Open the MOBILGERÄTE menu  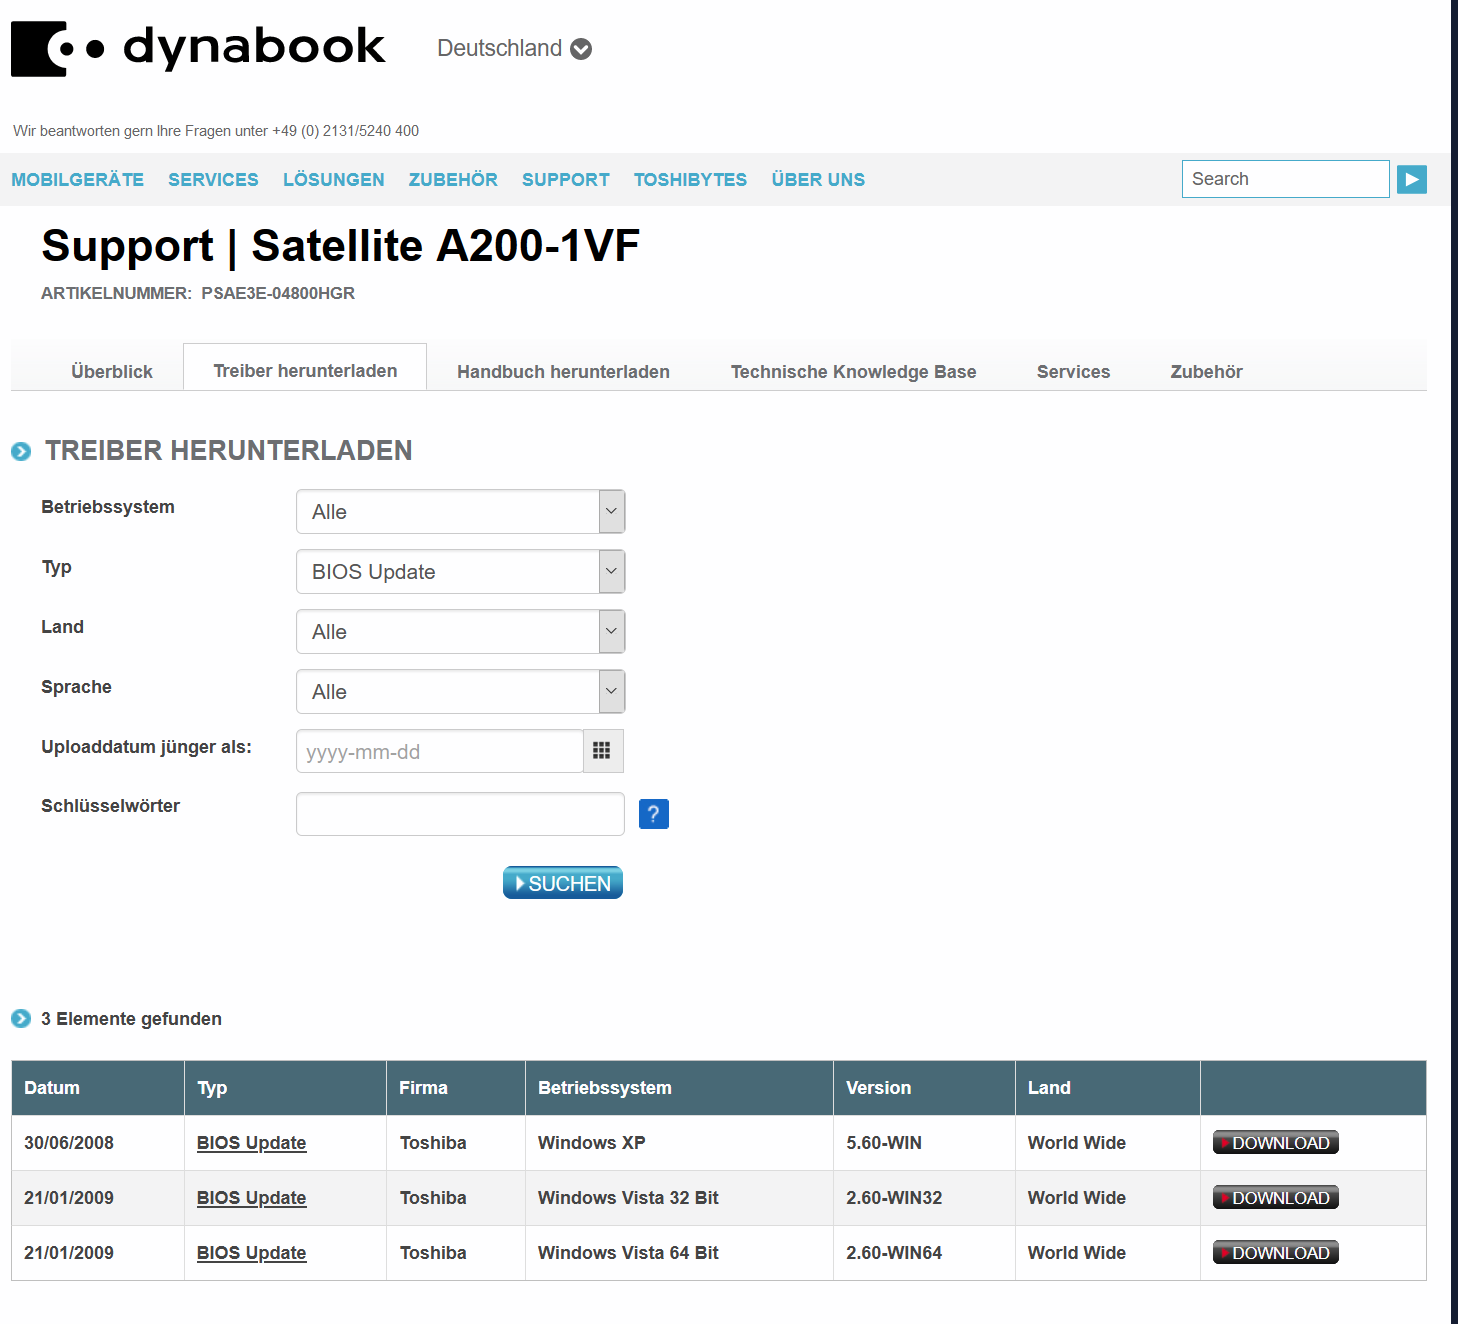coord(78,180)
